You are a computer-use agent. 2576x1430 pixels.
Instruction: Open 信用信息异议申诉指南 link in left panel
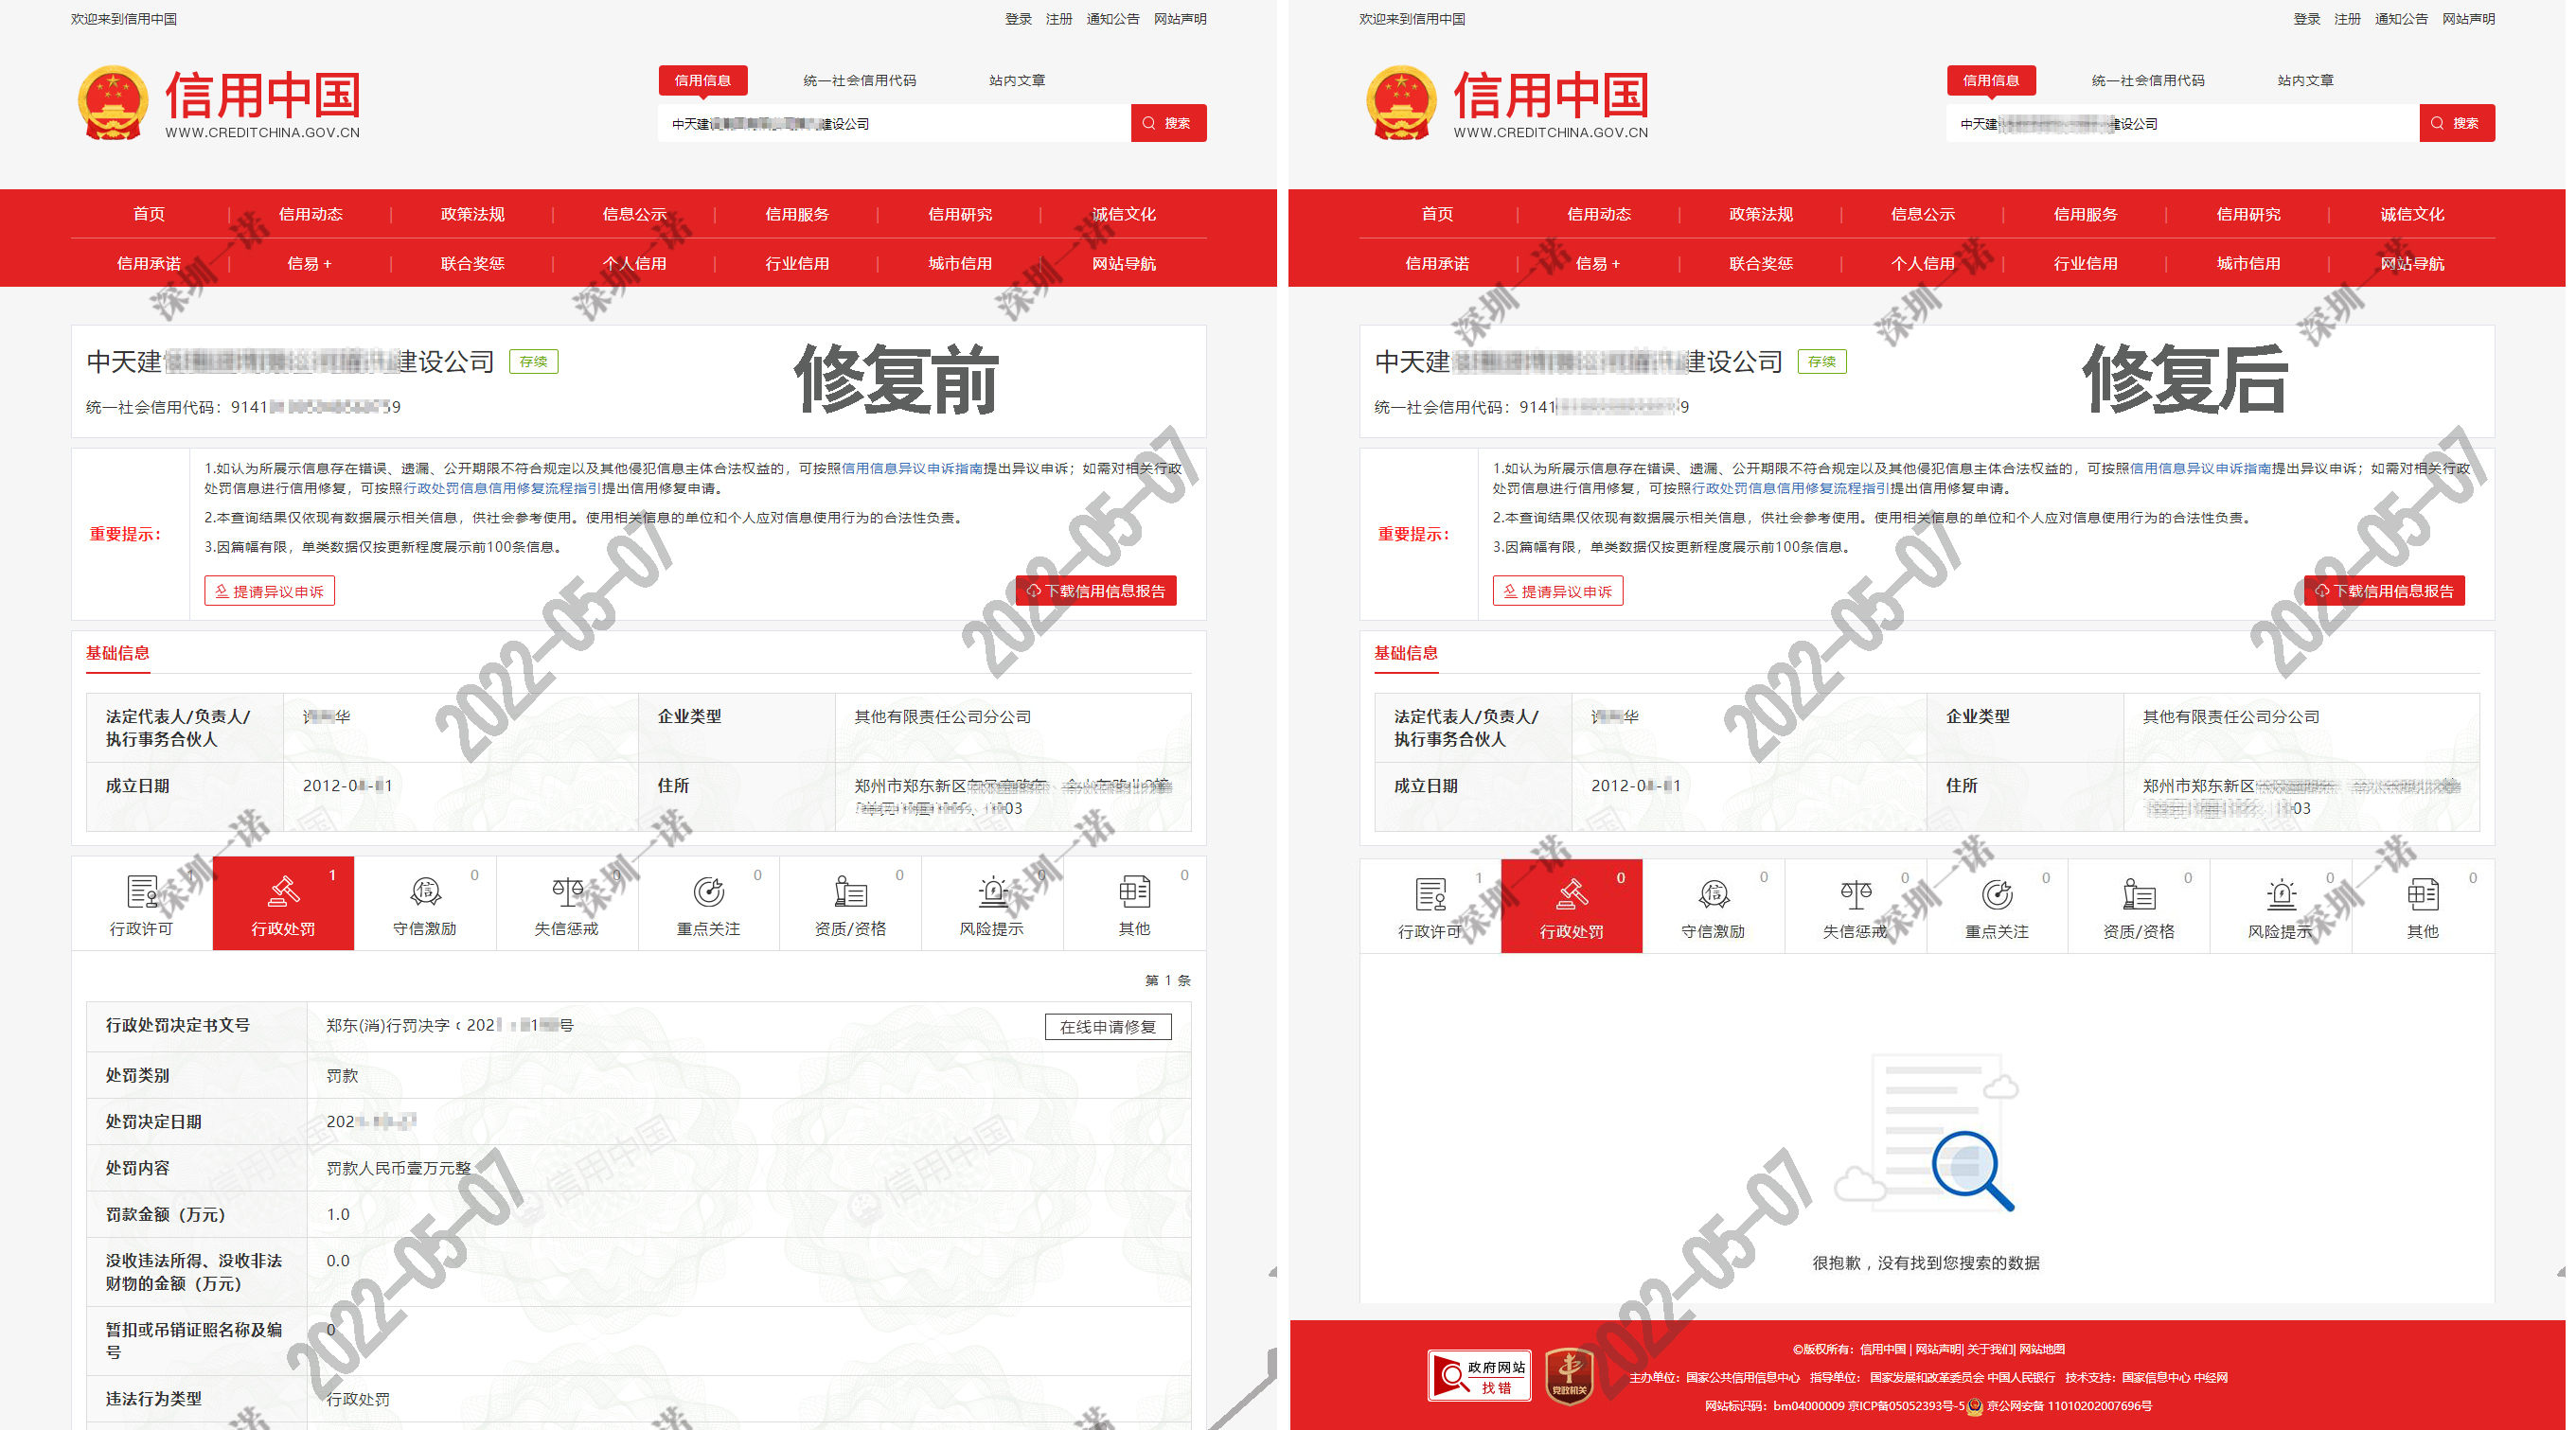(x=912, y=468)
